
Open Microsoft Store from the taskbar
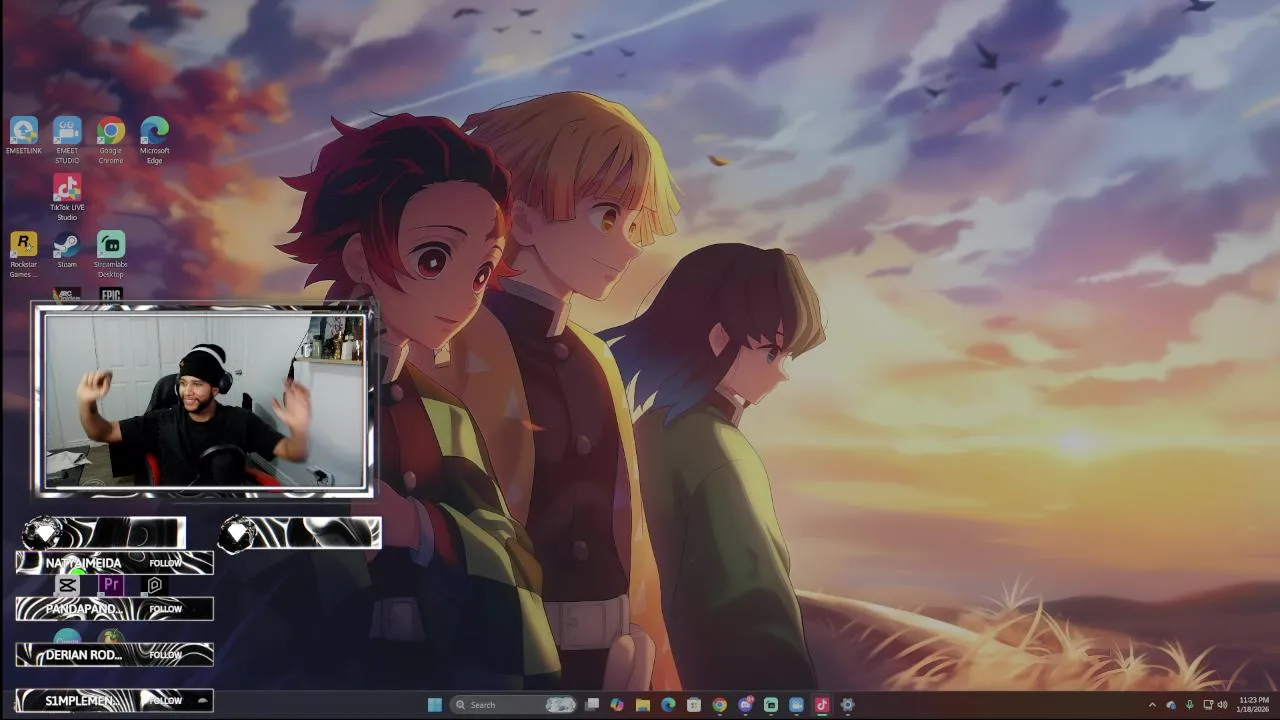click(694, 705)
